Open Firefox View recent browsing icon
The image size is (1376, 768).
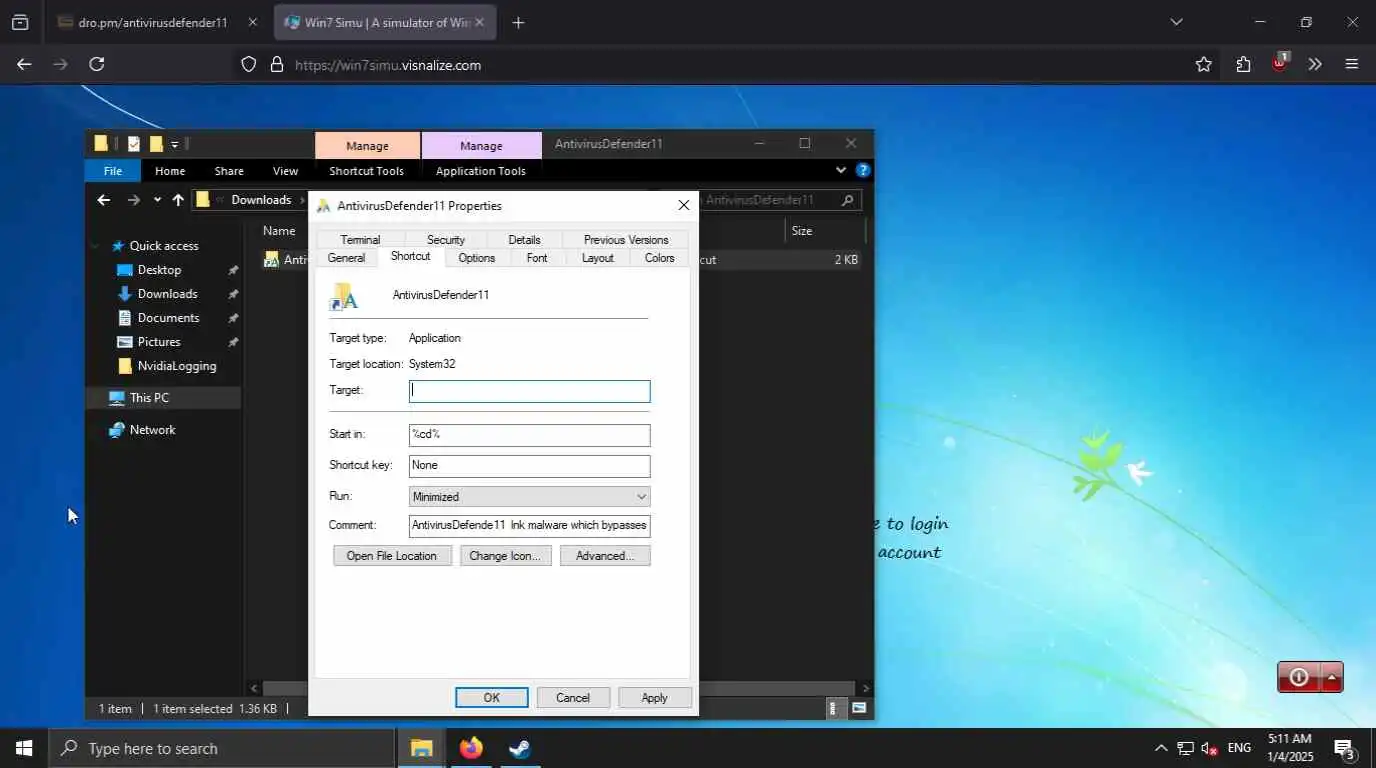(x=20, y=22)
